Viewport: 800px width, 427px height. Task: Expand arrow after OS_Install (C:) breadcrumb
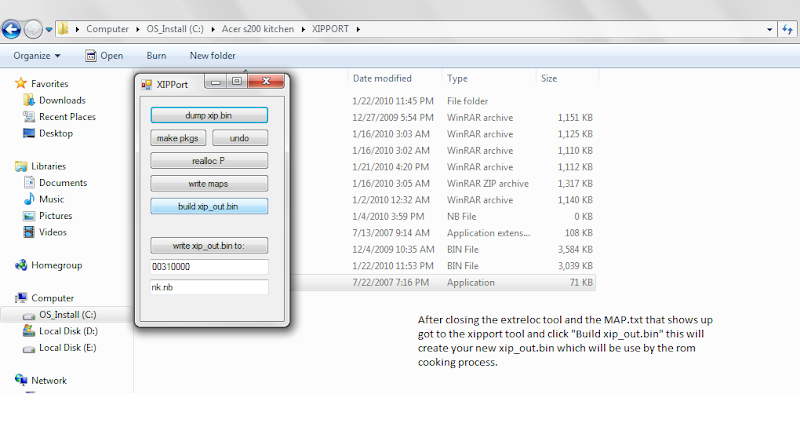click(213, 29)
